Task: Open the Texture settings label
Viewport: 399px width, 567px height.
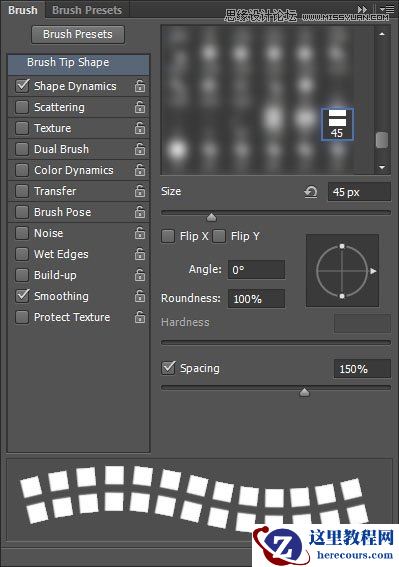Action: (x=52, y=128)
